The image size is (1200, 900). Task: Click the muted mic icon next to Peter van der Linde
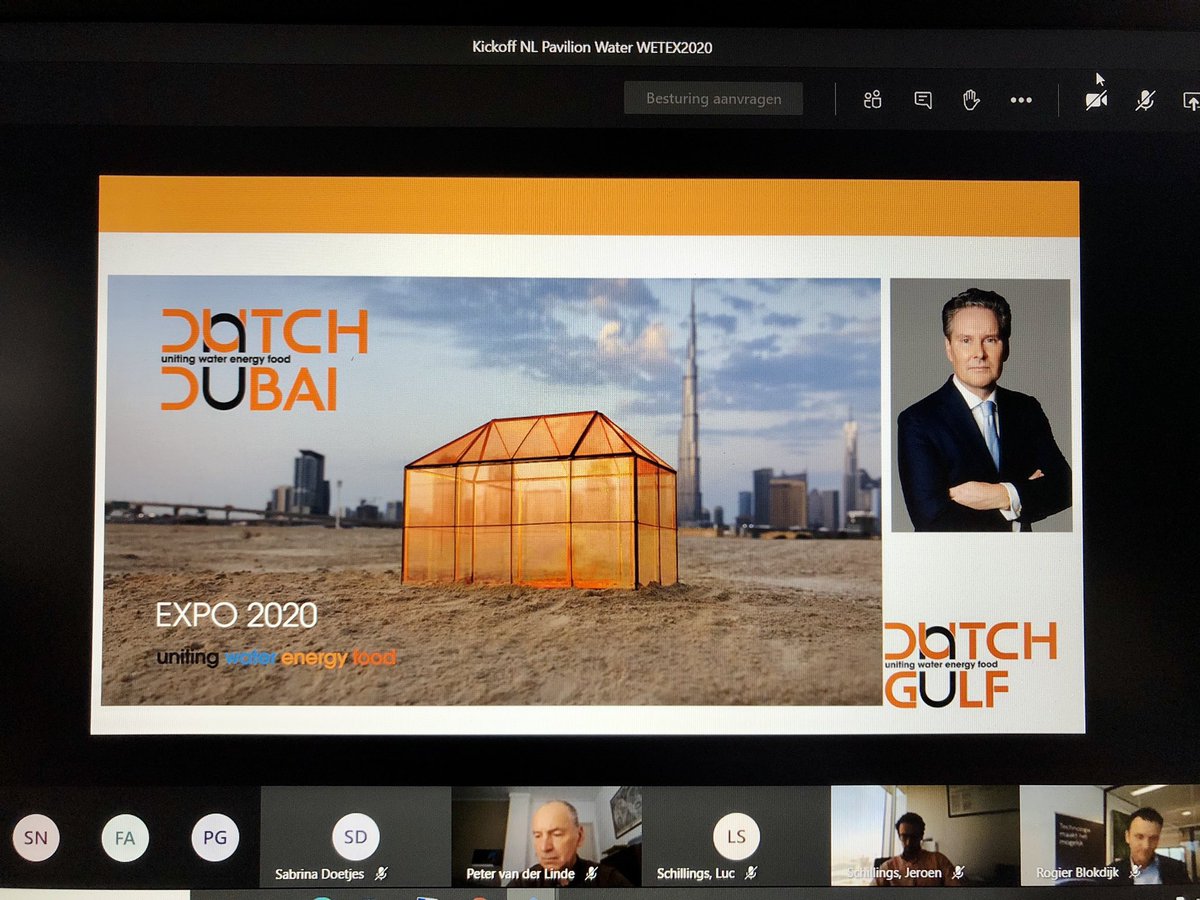tap(591, 873)
